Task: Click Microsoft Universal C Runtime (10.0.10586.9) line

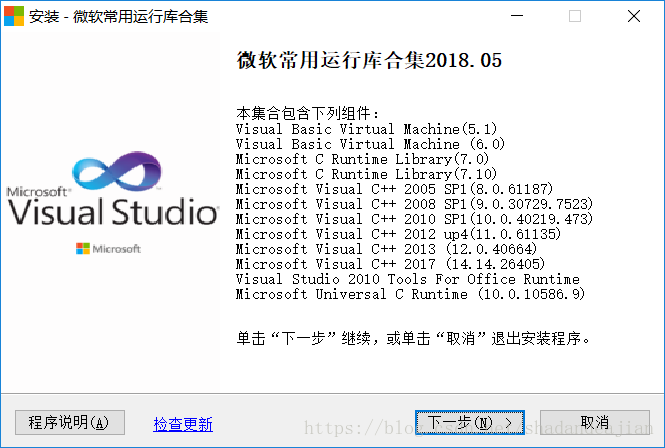Action: click(411, 294)
